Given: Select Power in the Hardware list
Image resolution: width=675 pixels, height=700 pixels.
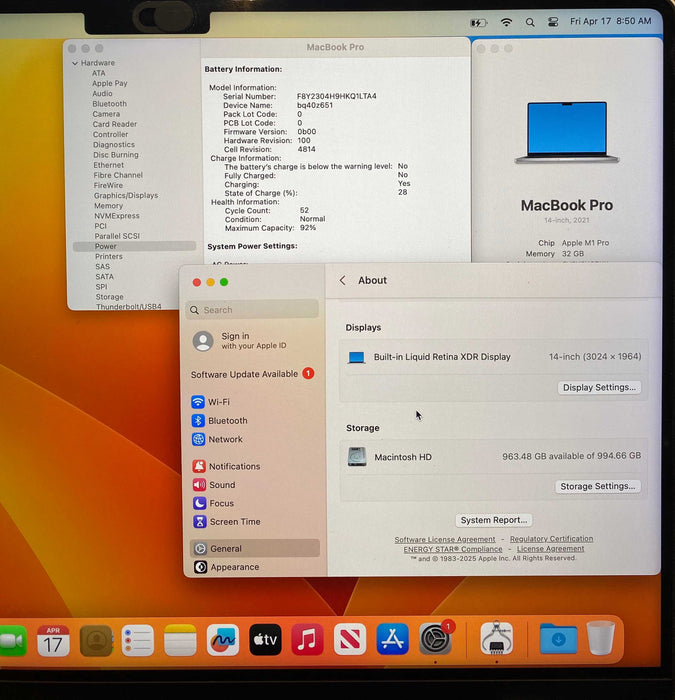Looking at the screenshot, I should [134, 246].
